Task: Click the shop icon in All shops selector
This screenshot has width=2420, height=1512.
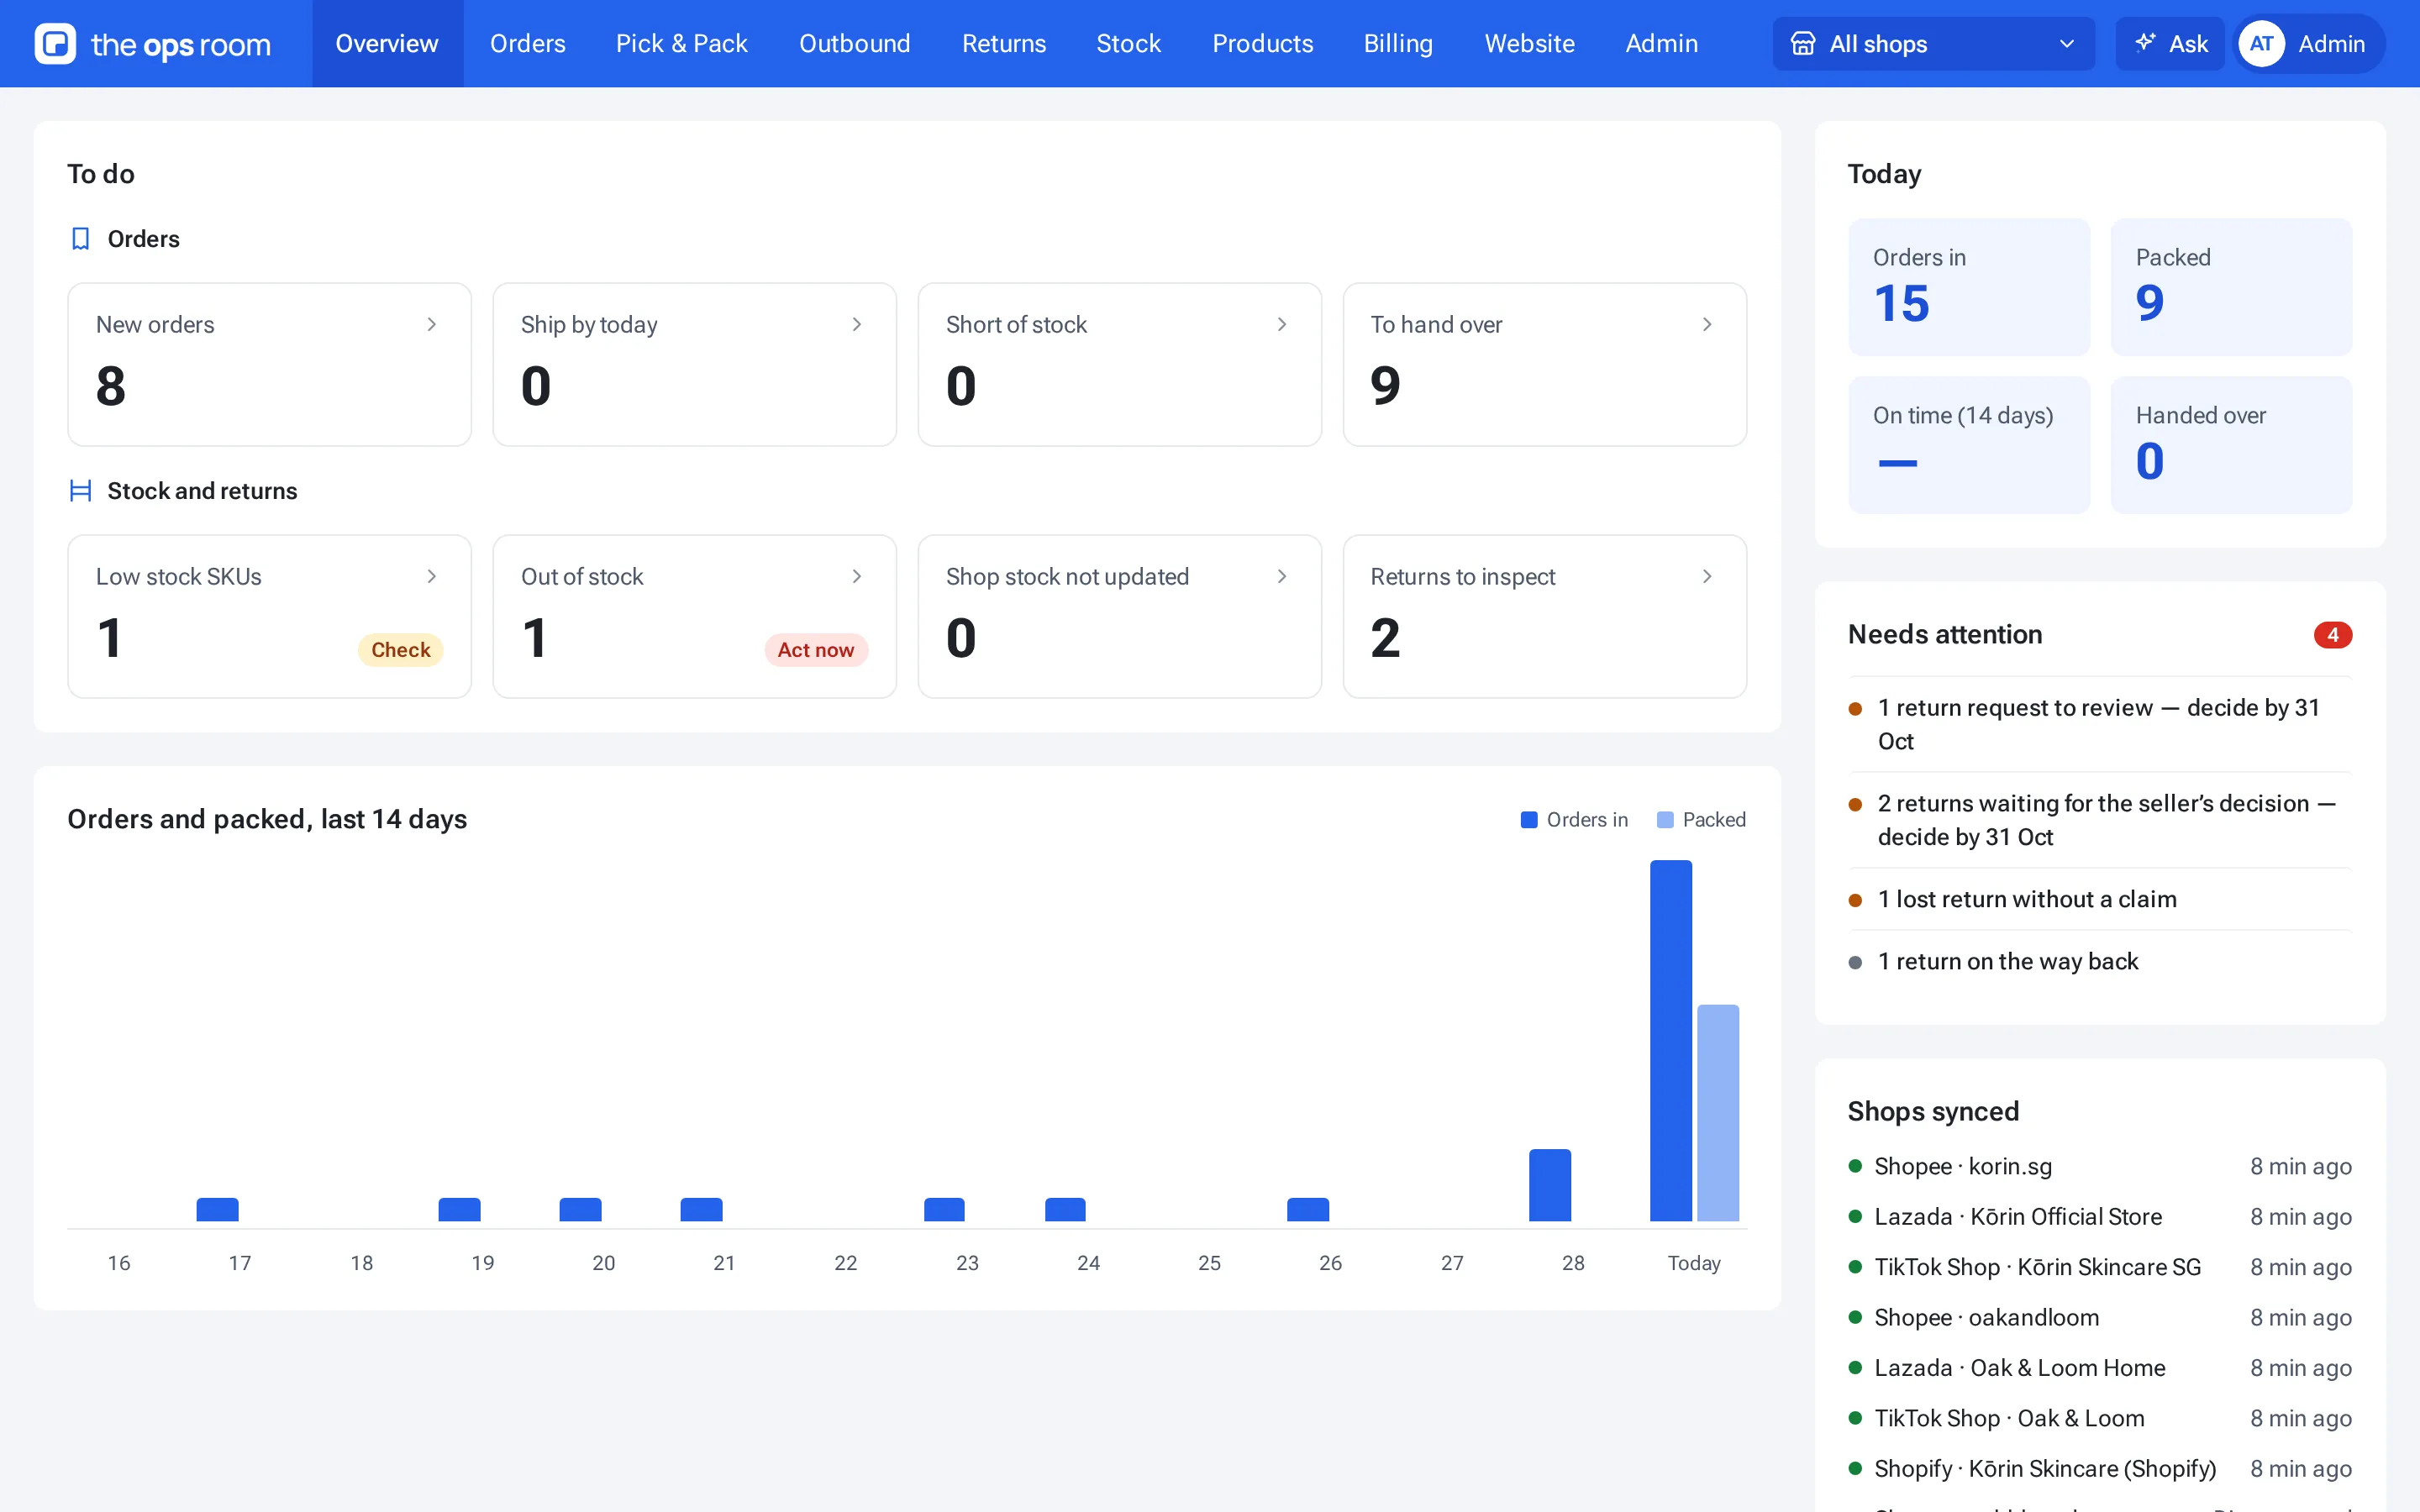Action: [1802, 44]
